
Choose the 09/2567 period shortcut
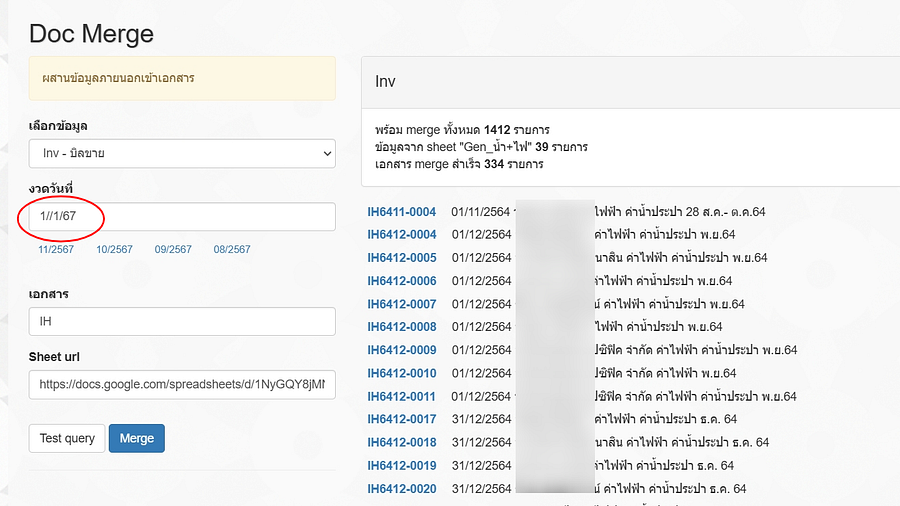[173, 249]
